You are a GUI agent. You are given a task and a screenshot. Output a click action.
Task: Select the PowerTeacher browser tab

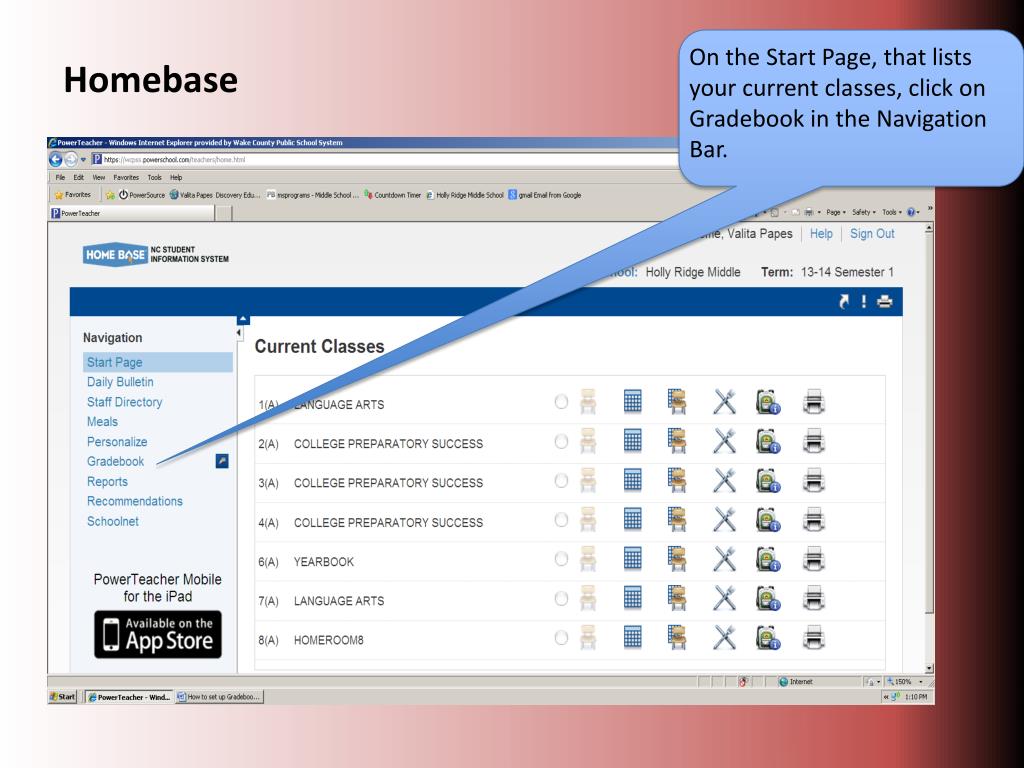pos(131,213)
